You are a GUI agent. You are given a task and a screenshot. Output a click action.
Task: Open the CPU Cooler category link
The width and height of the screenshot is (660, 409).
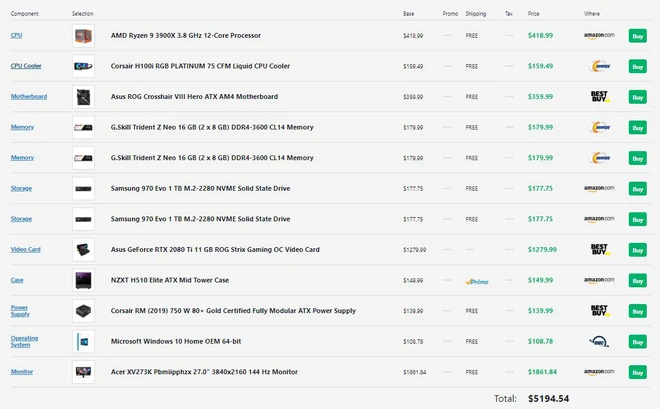pyautogui.click(x=24, y=66)
